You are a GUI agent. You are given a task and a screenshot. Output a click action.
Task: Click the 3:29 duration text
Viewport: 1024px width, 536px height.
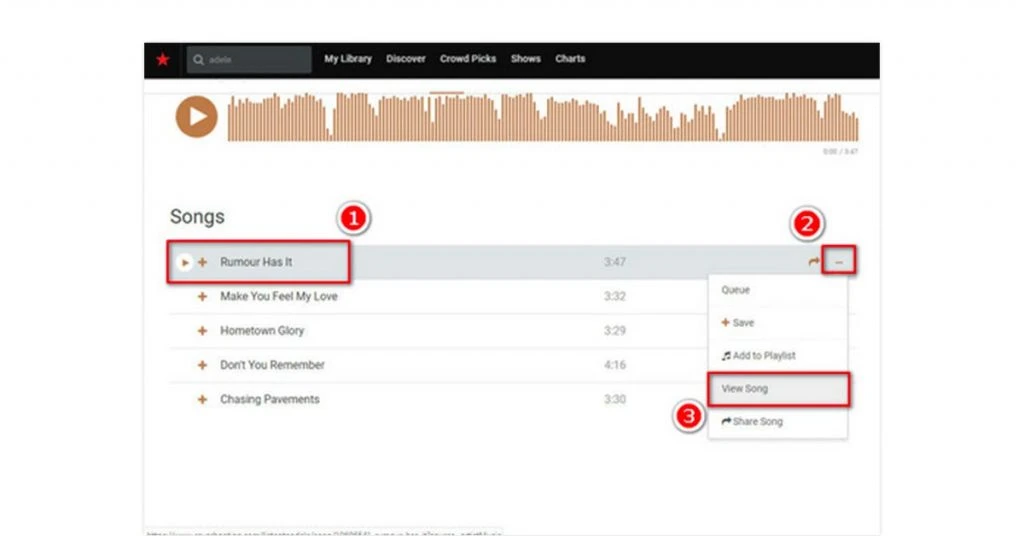[615, 331]
